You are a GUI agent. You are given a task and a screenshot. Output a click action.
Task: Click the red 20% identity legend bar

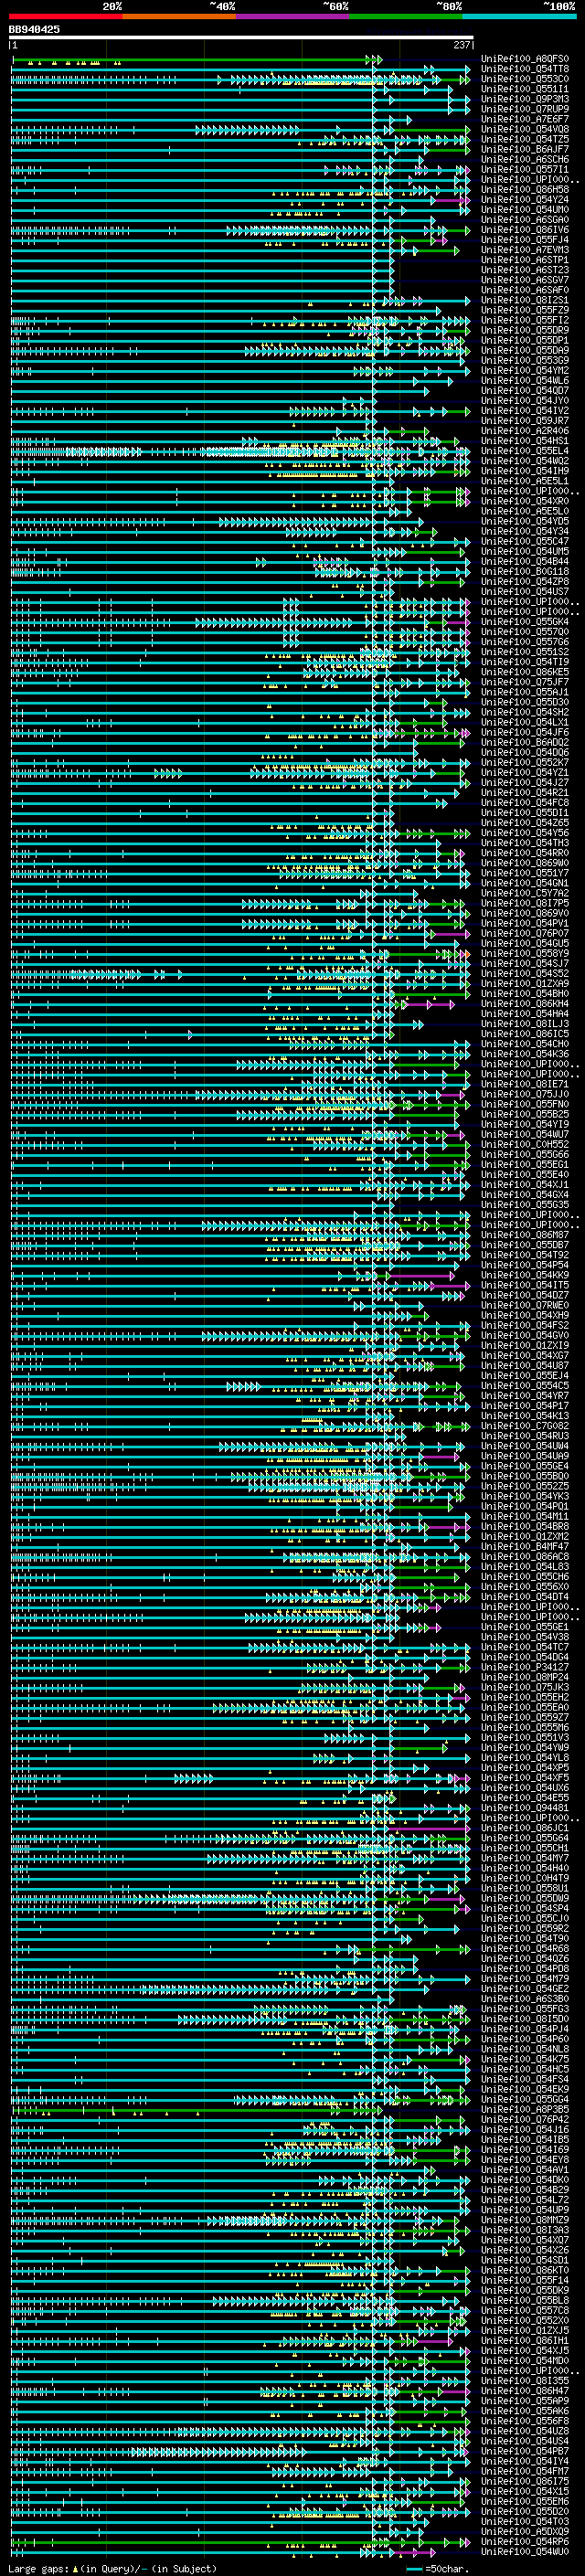pyautogui.click(x=65, y=16)
